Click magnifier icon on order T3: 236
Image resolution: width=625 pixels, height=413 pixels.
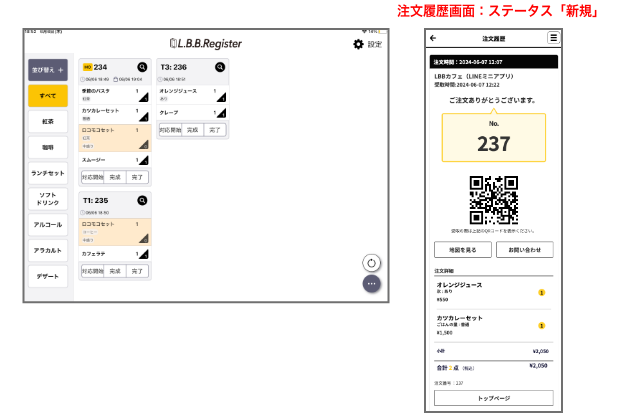click(221, 67)
